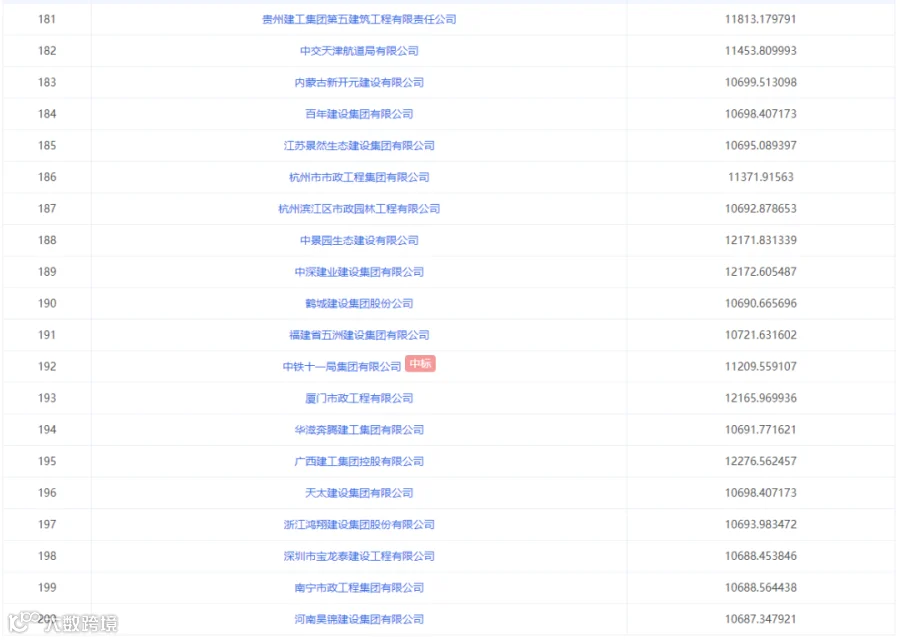Open 中交天津航道局有限公司 link
Viewport: 900px width, 640px height.
tap(359, 51)
